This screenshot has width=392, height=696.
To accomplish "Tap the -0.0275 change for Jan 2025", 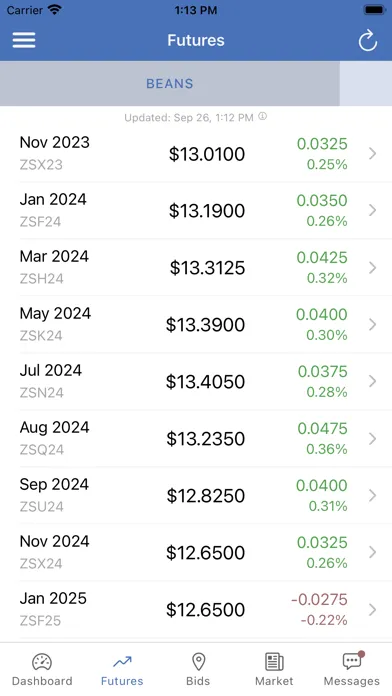I will click(x=319, y=599).
